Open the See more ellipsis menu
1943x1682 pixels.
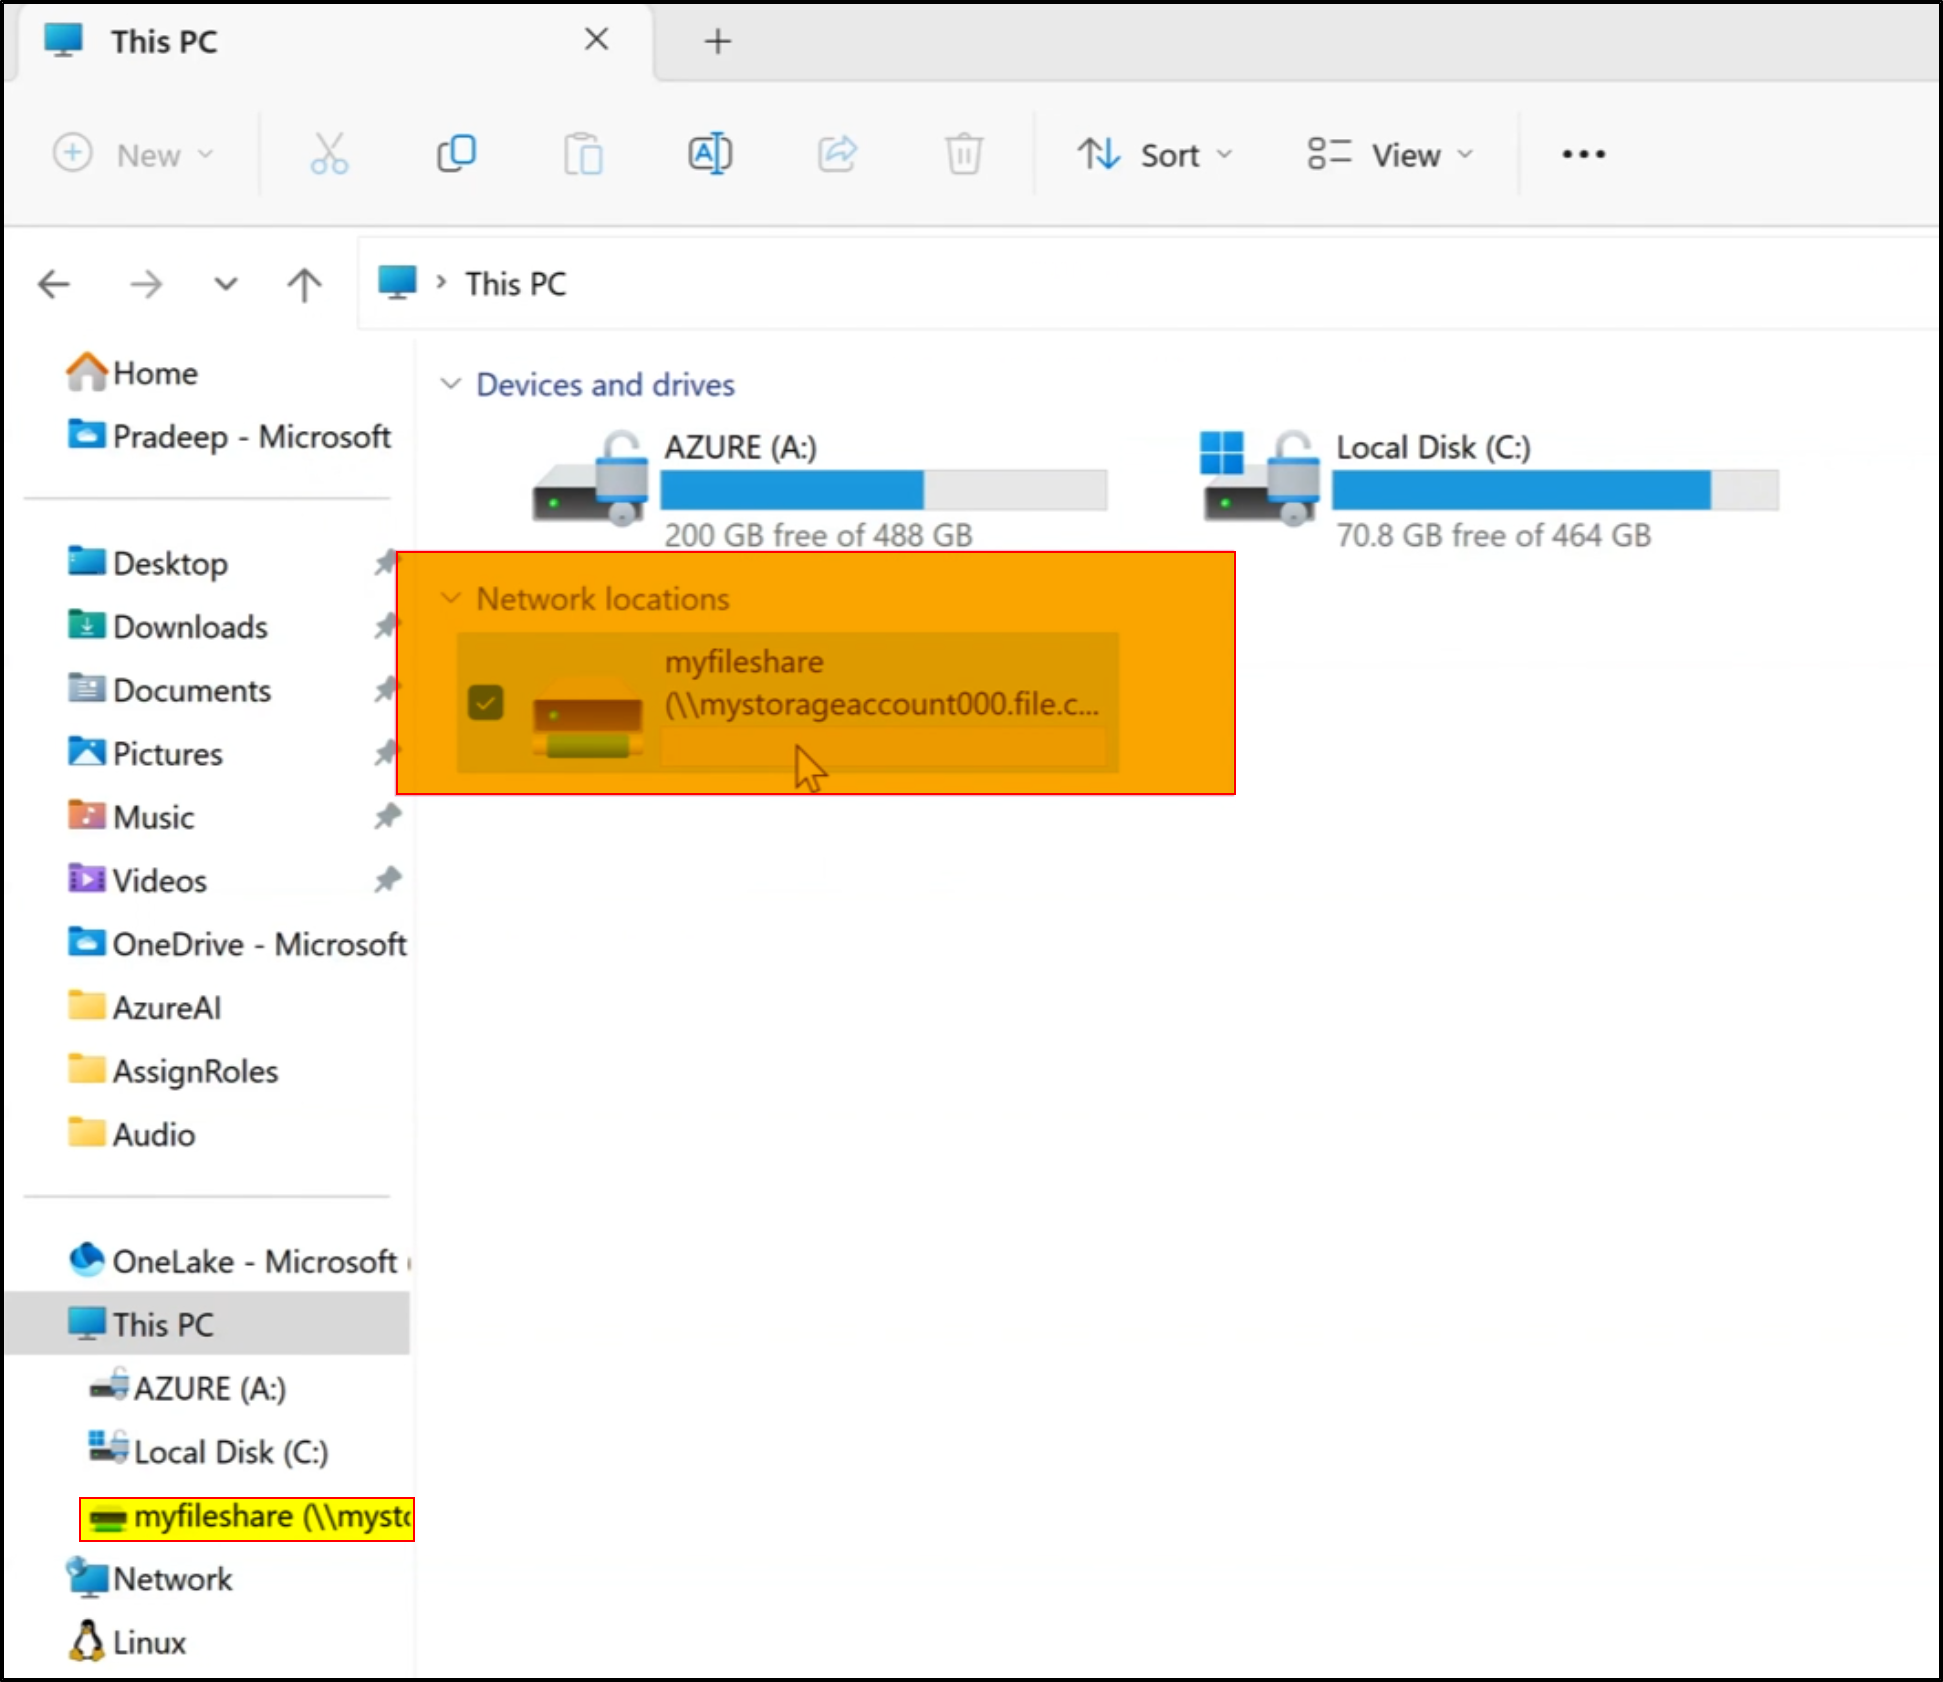[1583, 154]
